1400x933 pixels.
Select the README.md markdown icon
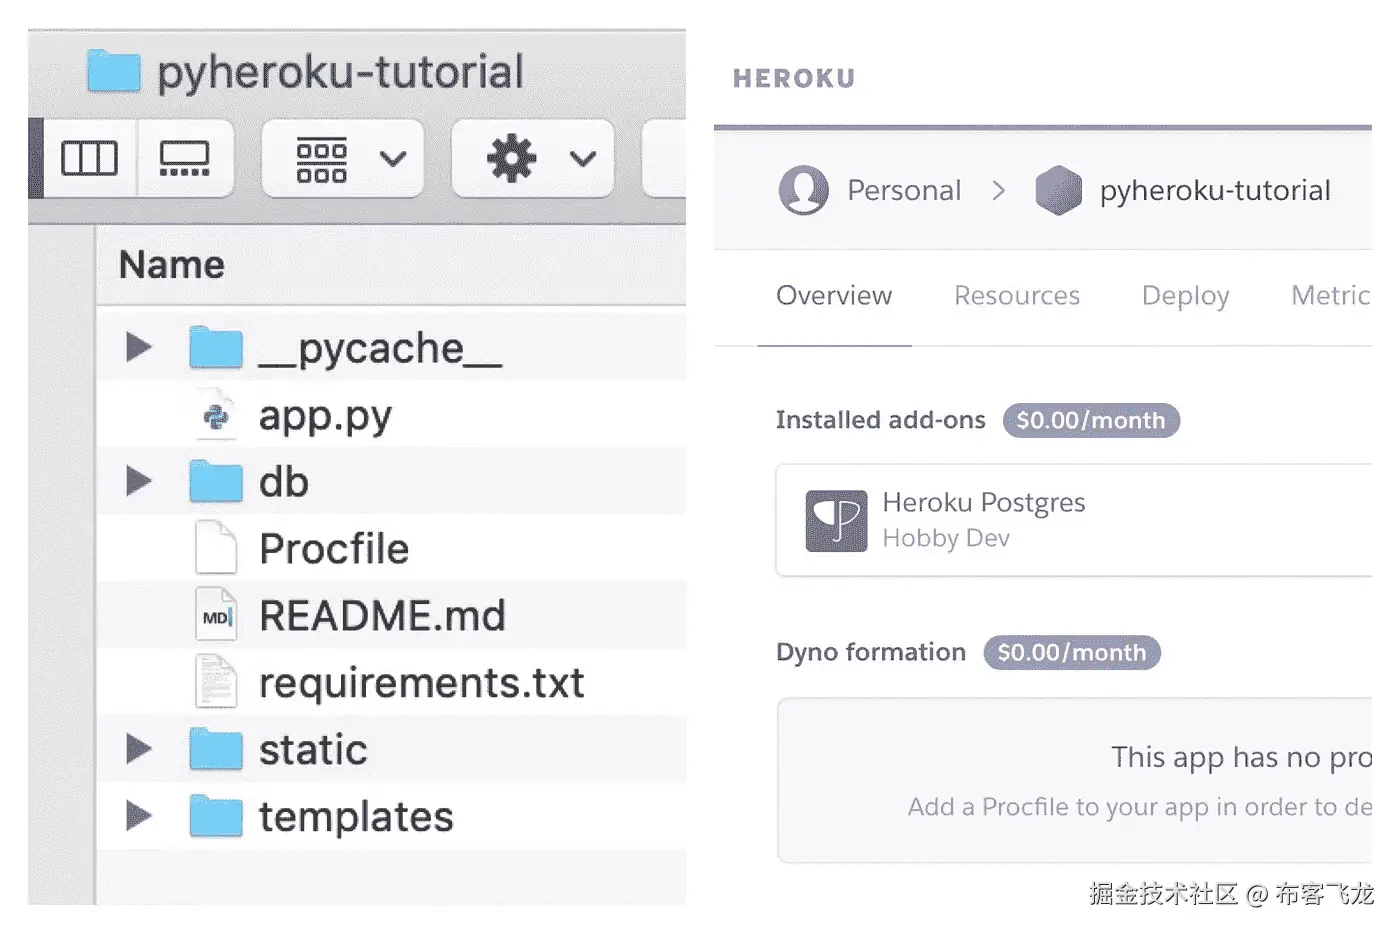[216, 615]
